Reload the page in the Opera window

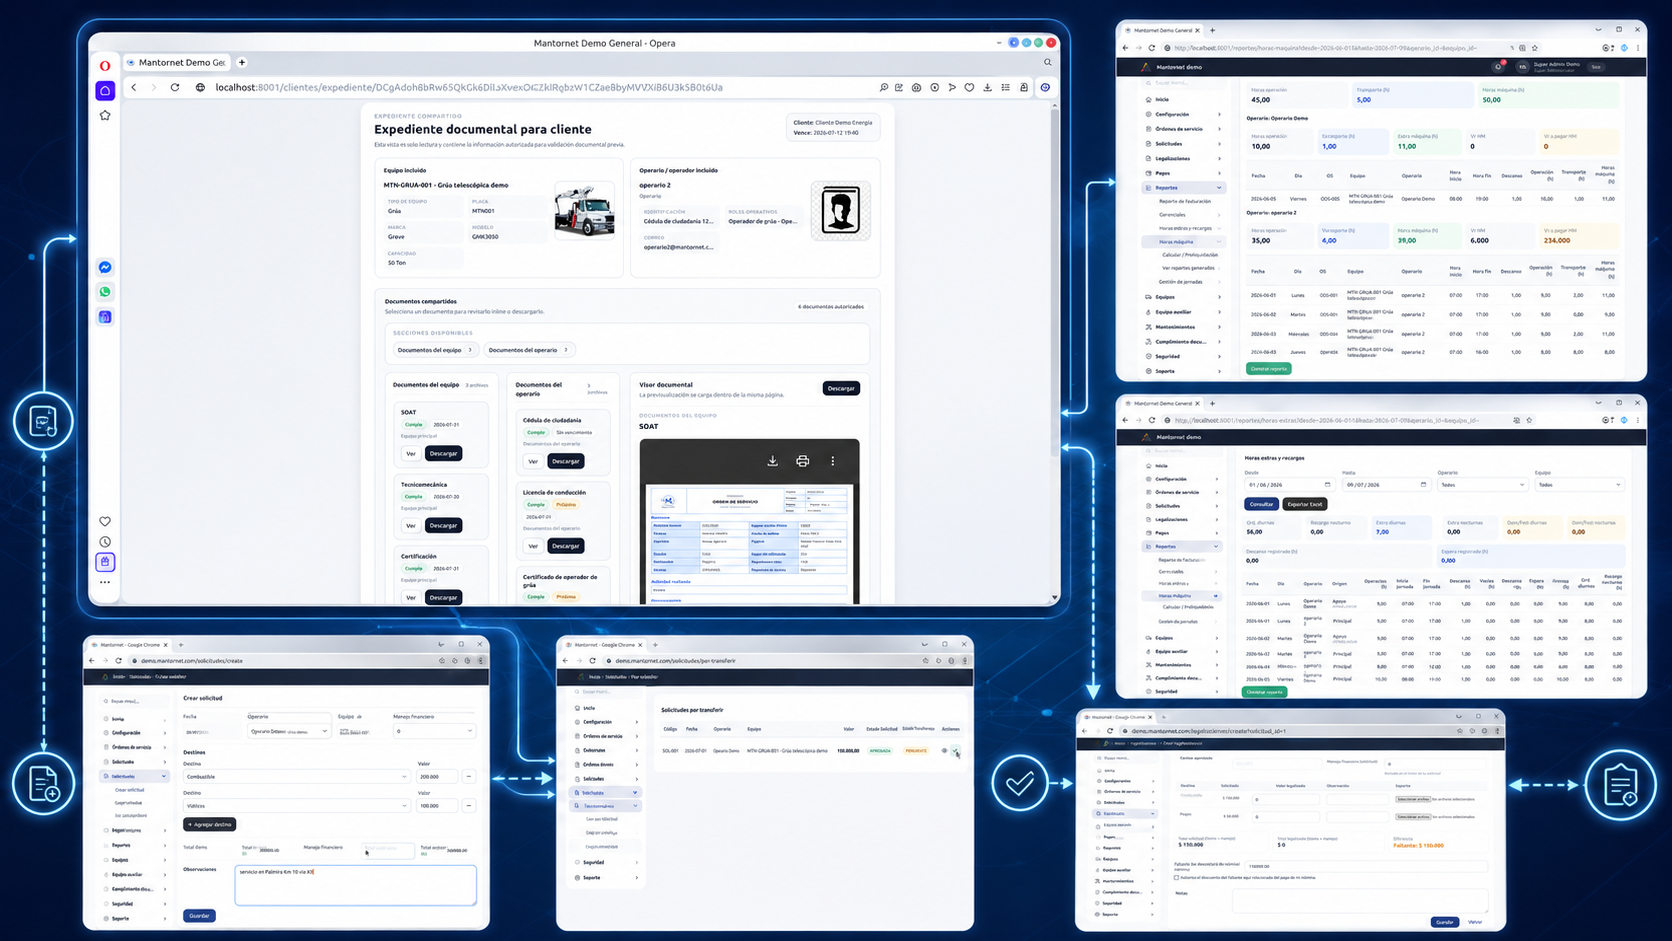tap(175, 87)
